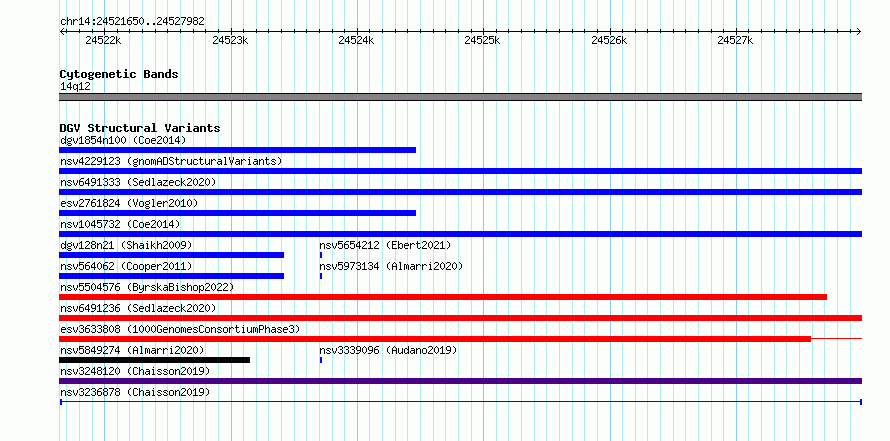This screenshot has height=441, width=890.
Task: Click the 24522k ruler position
Action: coord(103,40)
